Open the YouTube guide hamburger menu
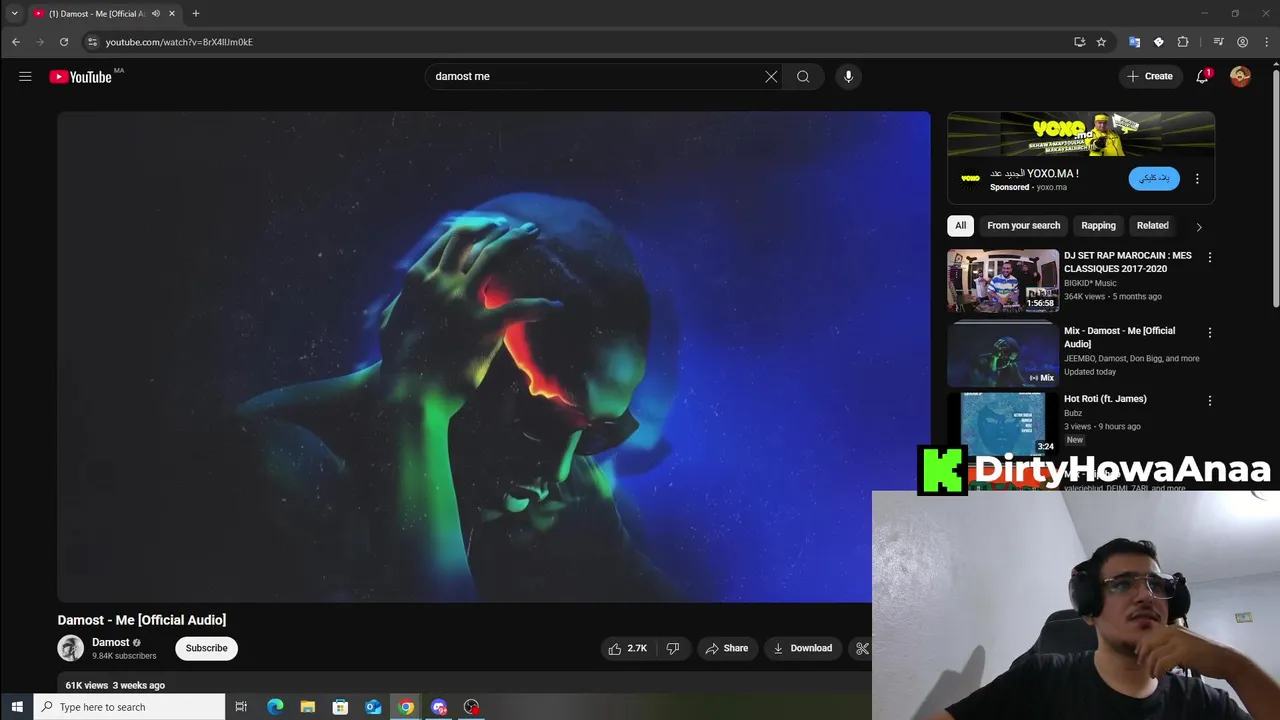 point(25,76)
